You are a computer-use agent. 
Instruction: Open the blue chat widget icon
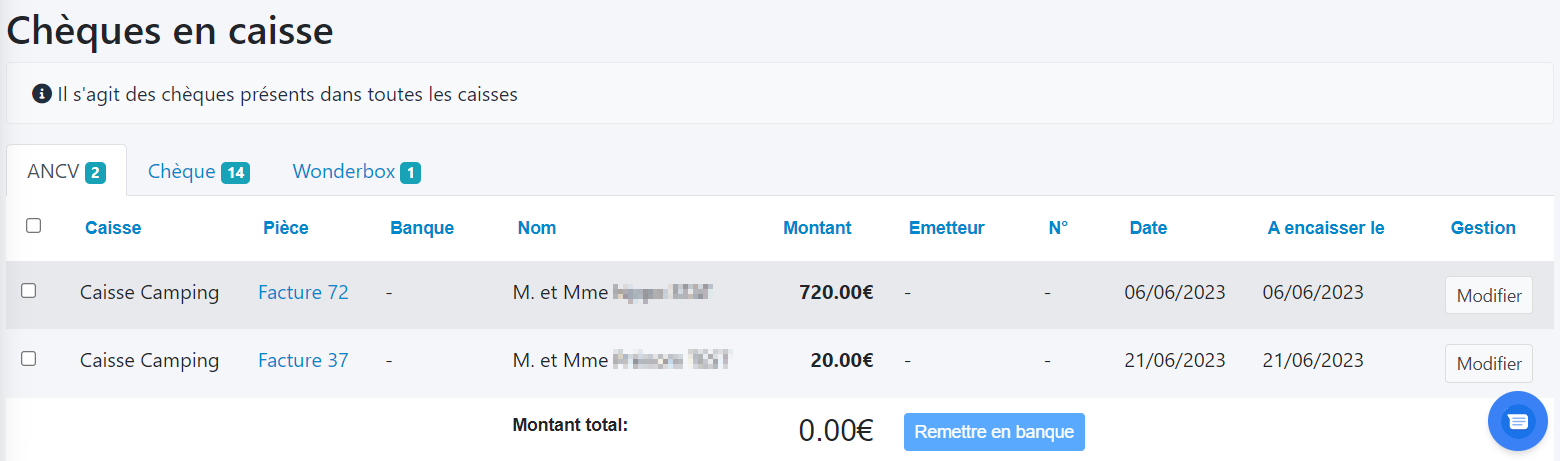click(x=1517, y=421)
